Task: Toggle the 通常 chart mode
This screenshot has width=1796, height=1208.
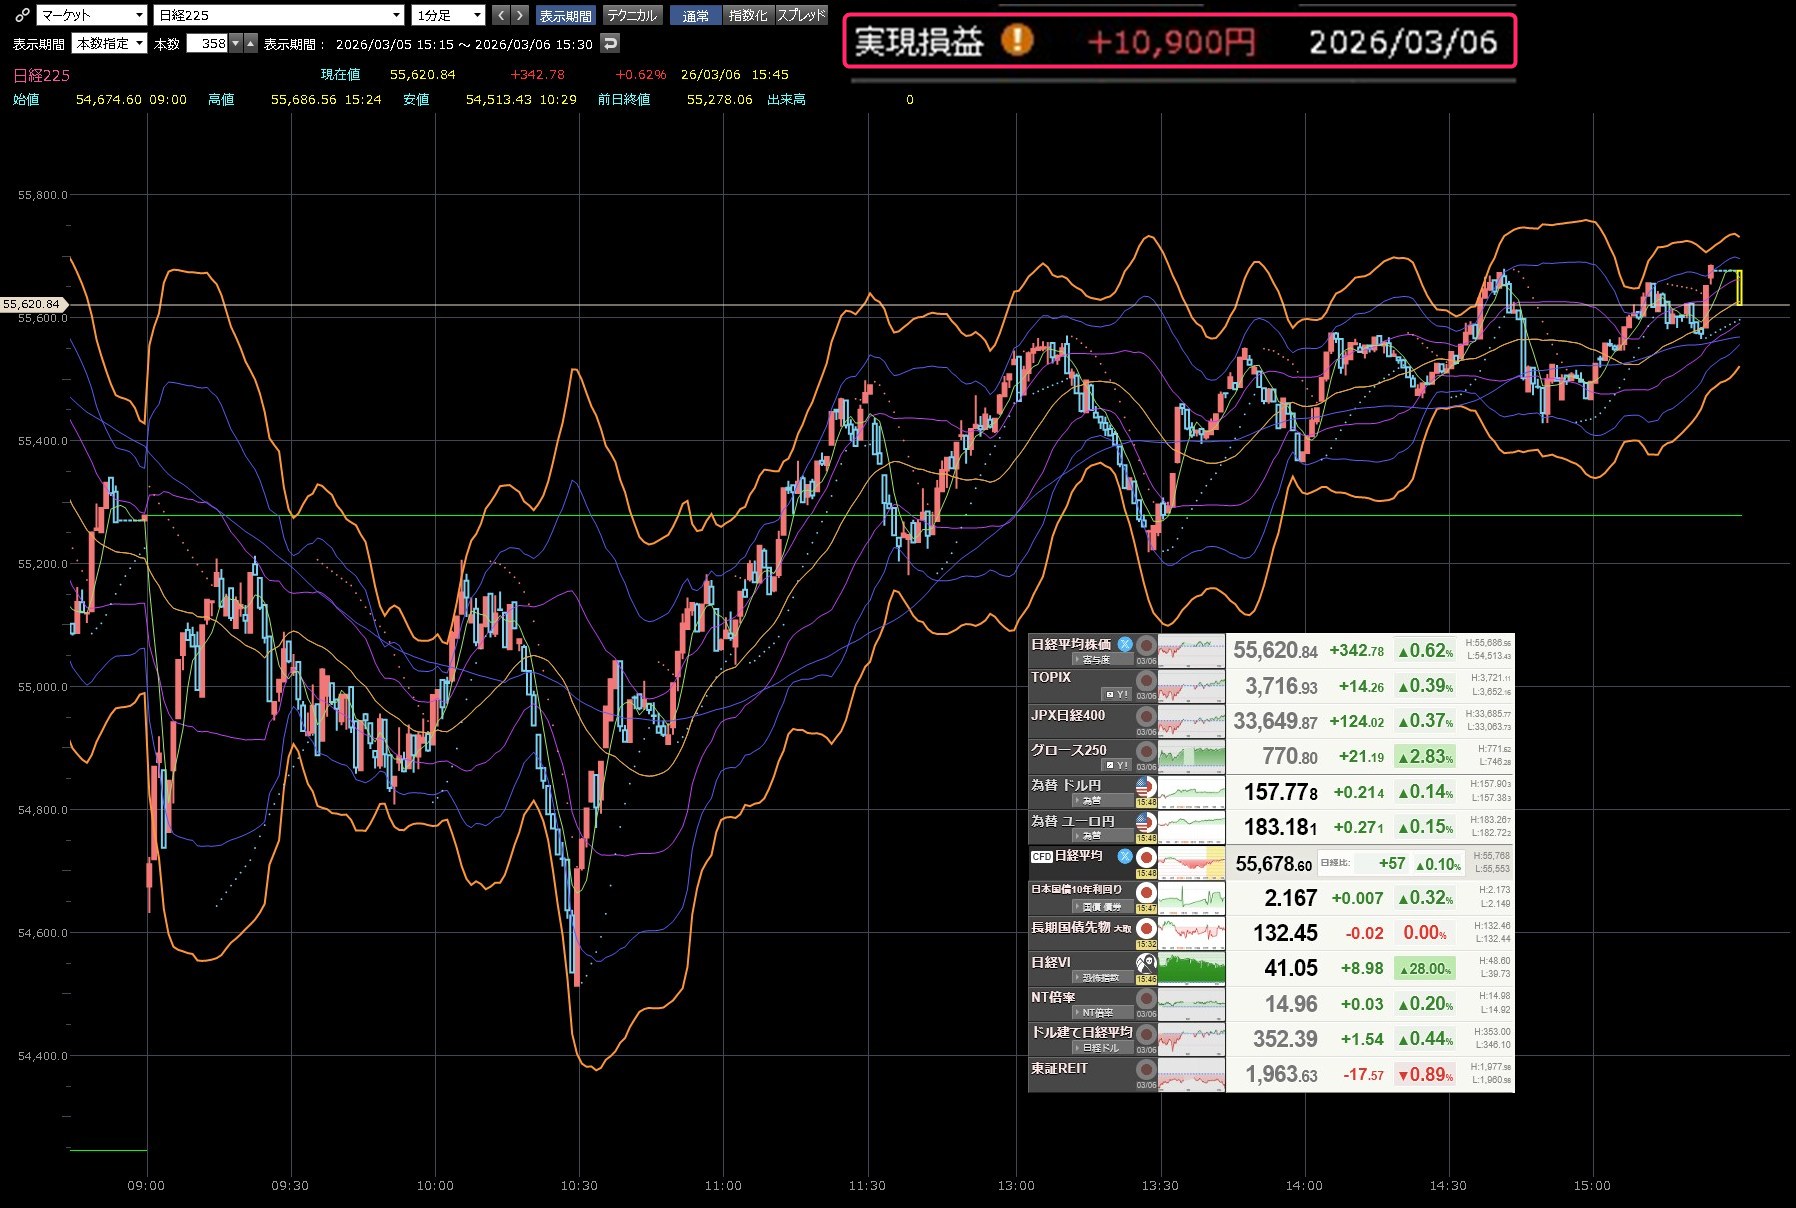Action: click(x=695, y=15)
